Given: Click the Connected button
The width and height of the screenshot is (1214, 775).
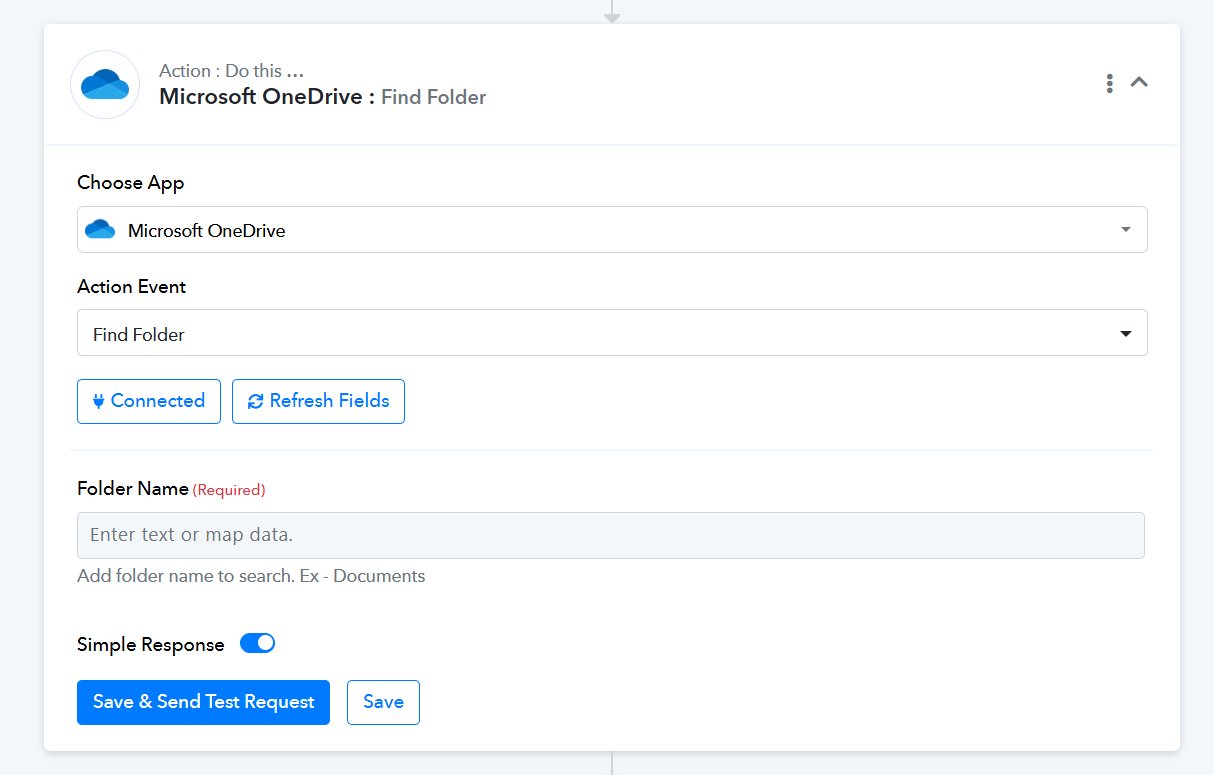Looking at the screenshot, I should [x=149, y=401].
